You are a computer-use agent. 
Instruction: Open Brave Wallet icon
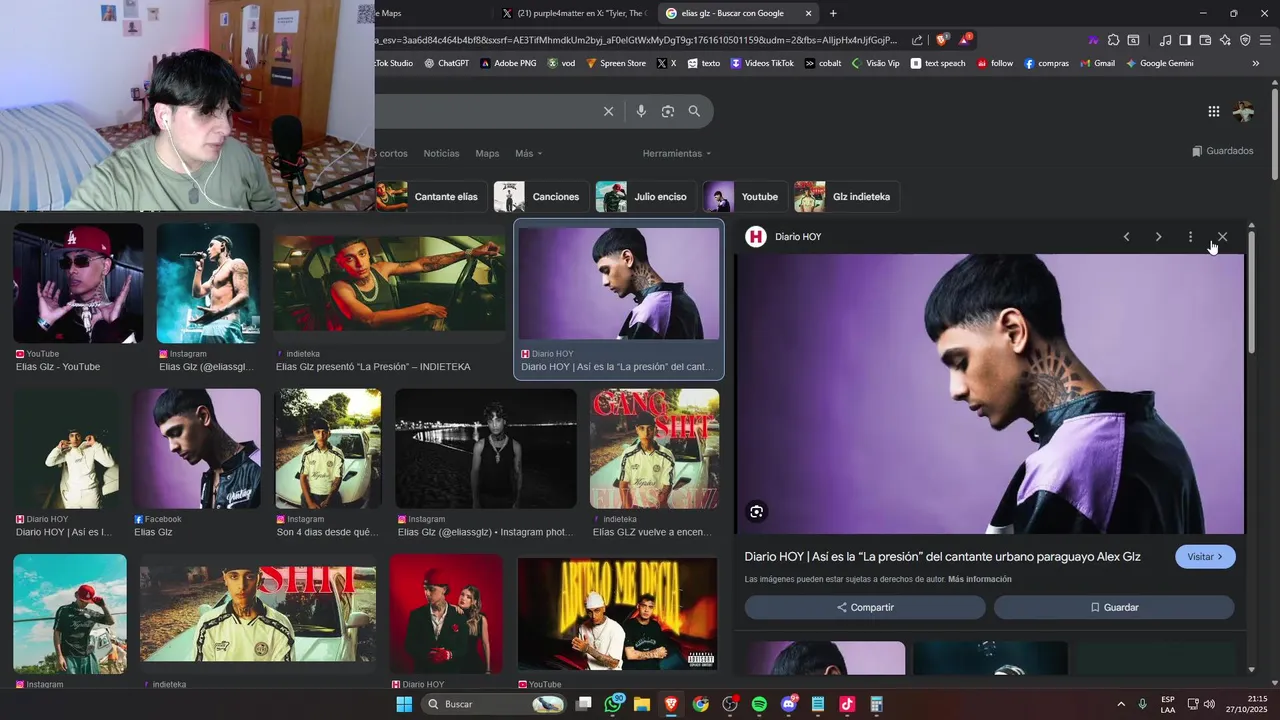(1205, 40)
